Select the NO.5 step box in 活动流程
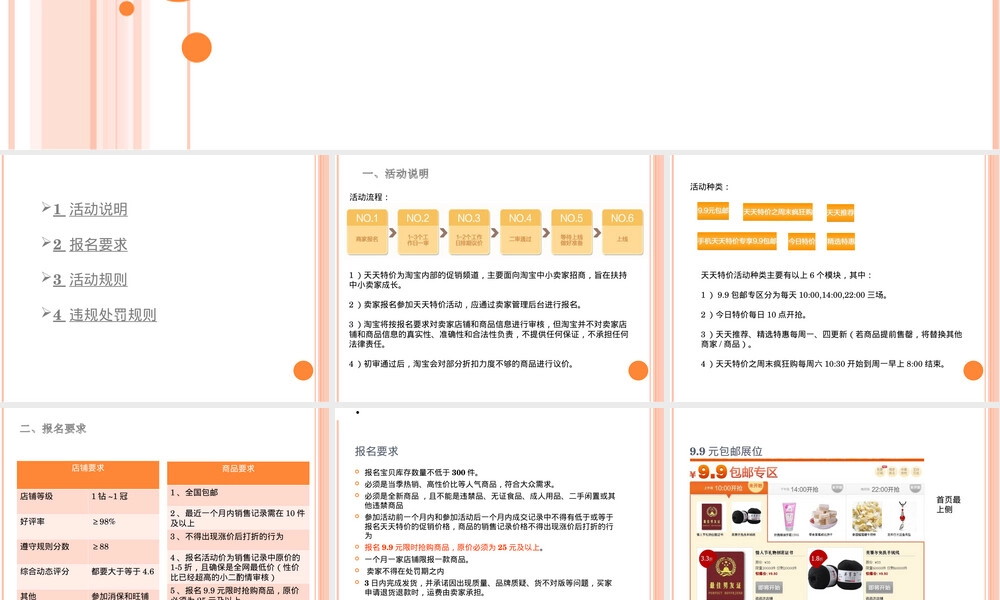Image resolution: width=1000 pixels, height=600 pixels. (571, 232)
